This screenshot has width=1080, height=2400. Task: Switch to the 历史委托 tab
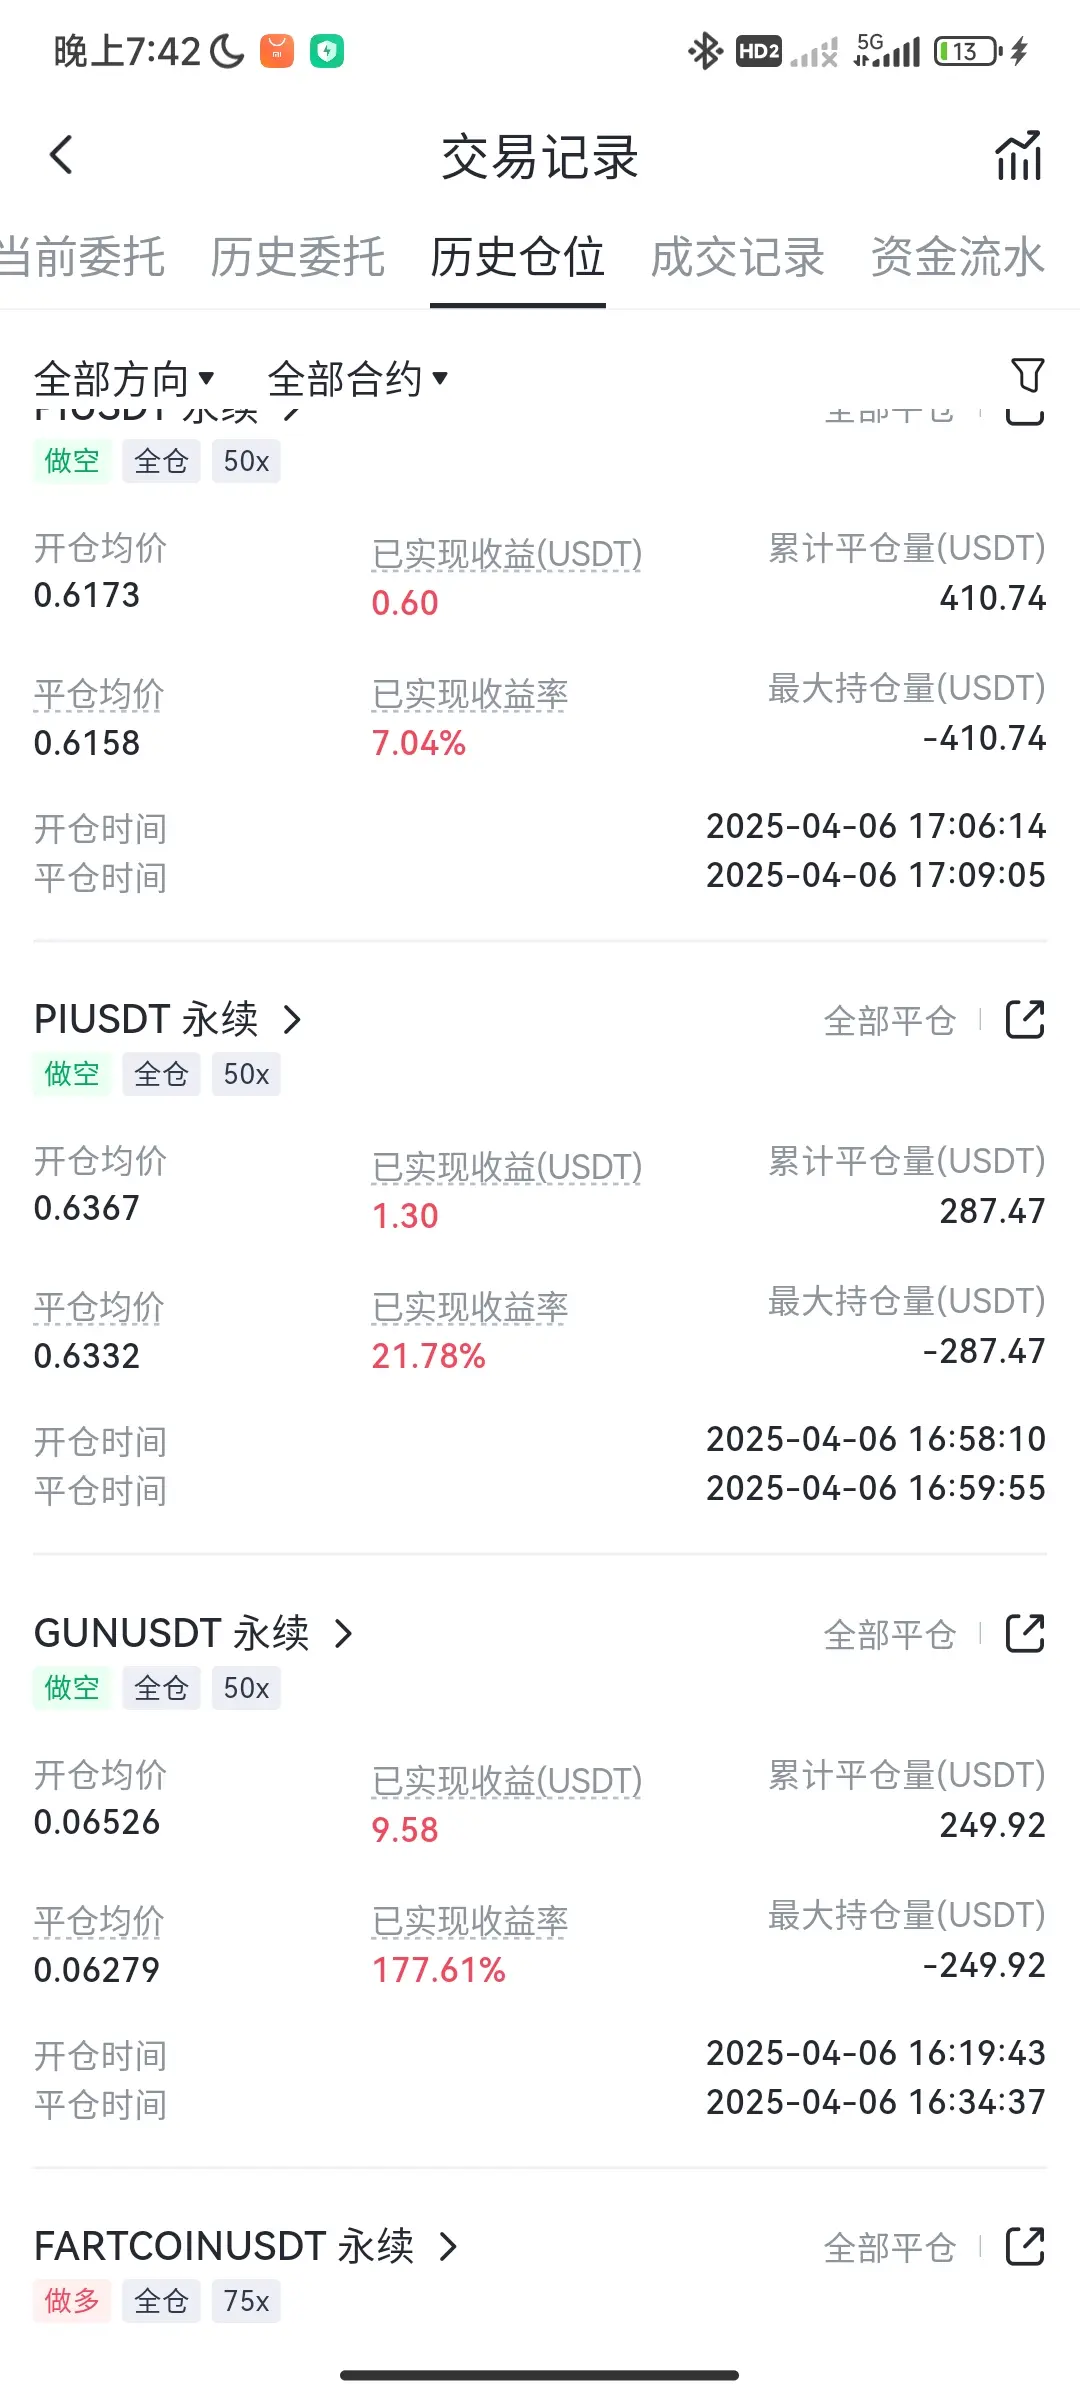(297, 257)
